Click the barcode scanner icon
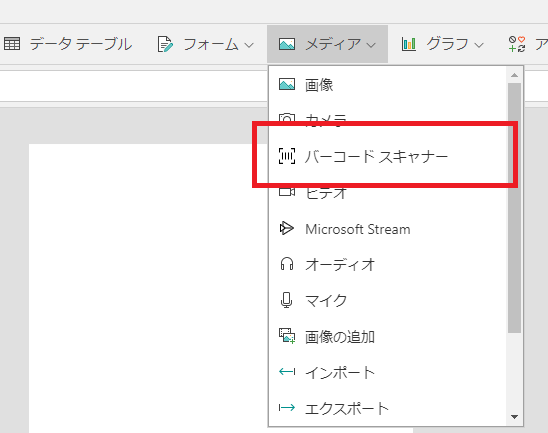 287,156
